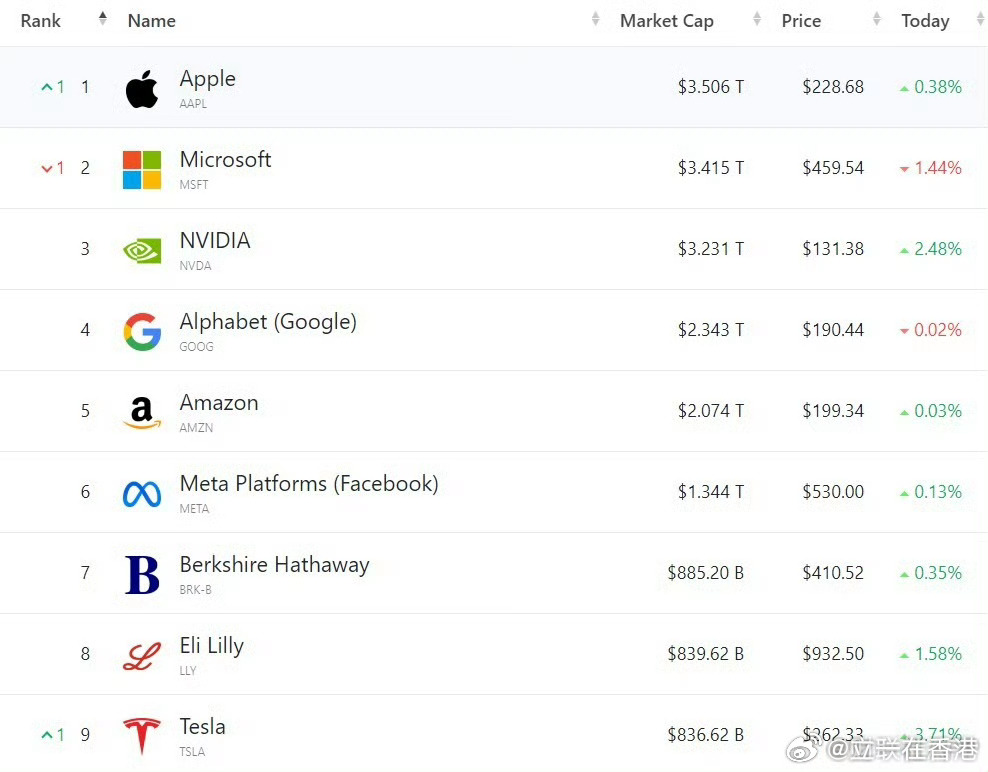
Task: Open the Alphabet (Google) company link
Action: 268,322
